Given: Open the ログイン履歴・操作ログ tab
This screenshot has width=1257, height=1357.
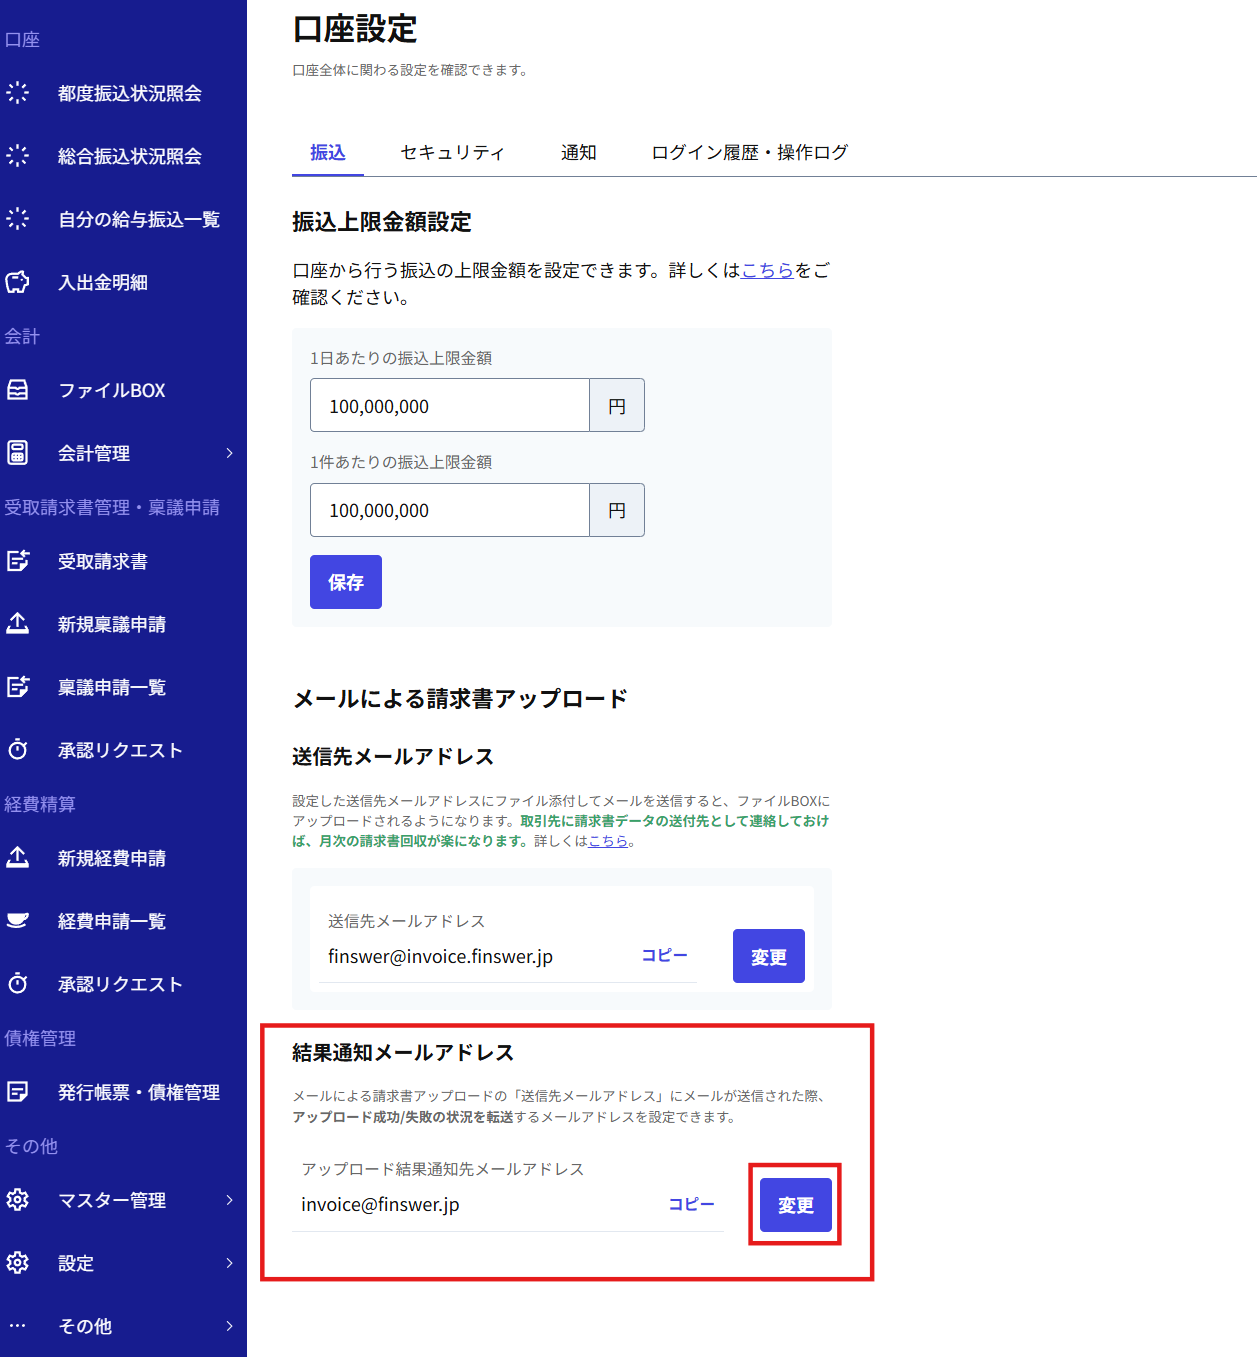Looking at the screenshot, I should 749,152.
